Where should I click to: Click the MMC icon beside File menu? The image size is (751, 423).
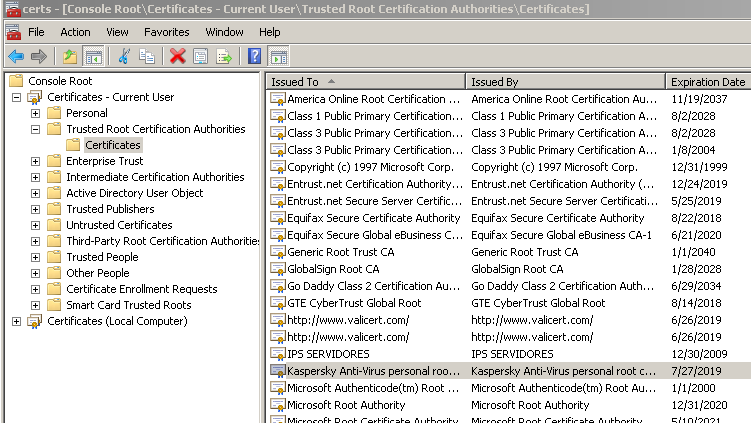point(13,32)
